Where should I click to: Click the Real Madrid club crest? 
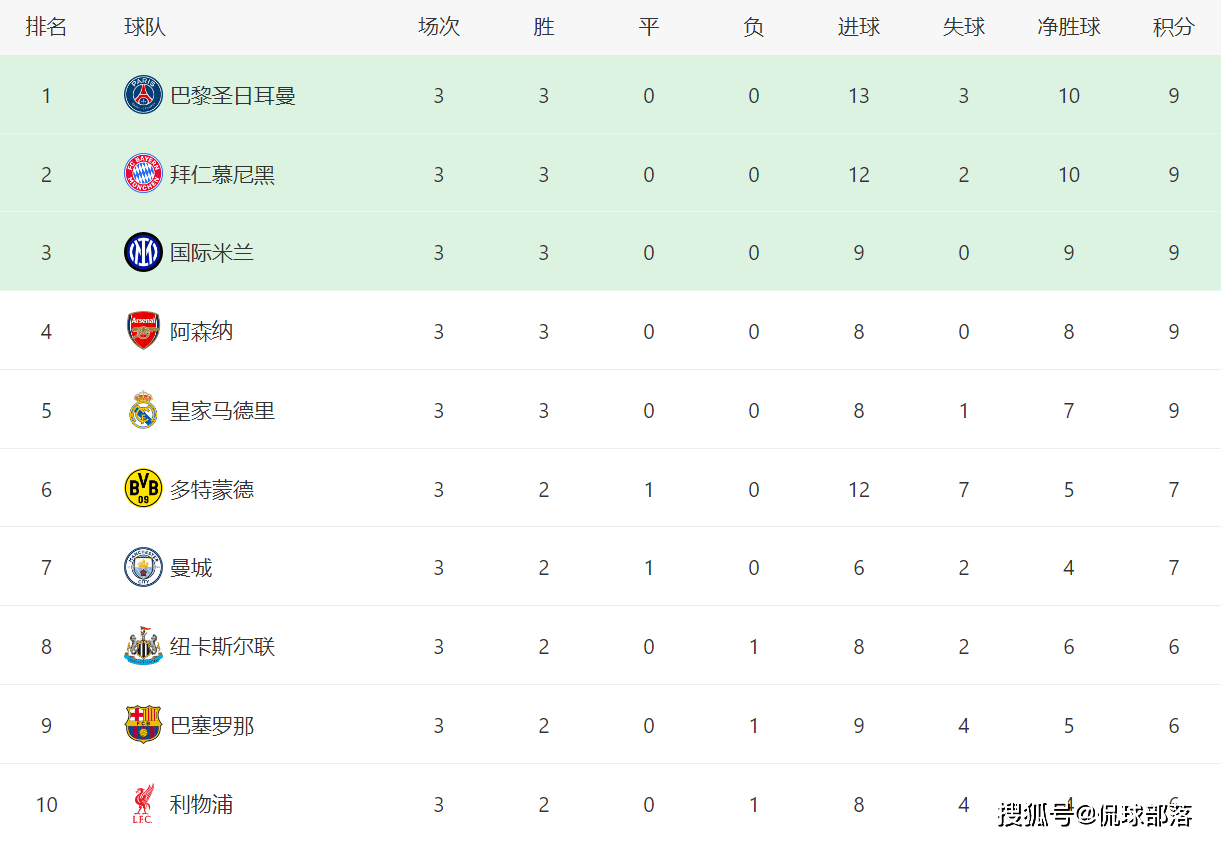click(x=143, y=410)
